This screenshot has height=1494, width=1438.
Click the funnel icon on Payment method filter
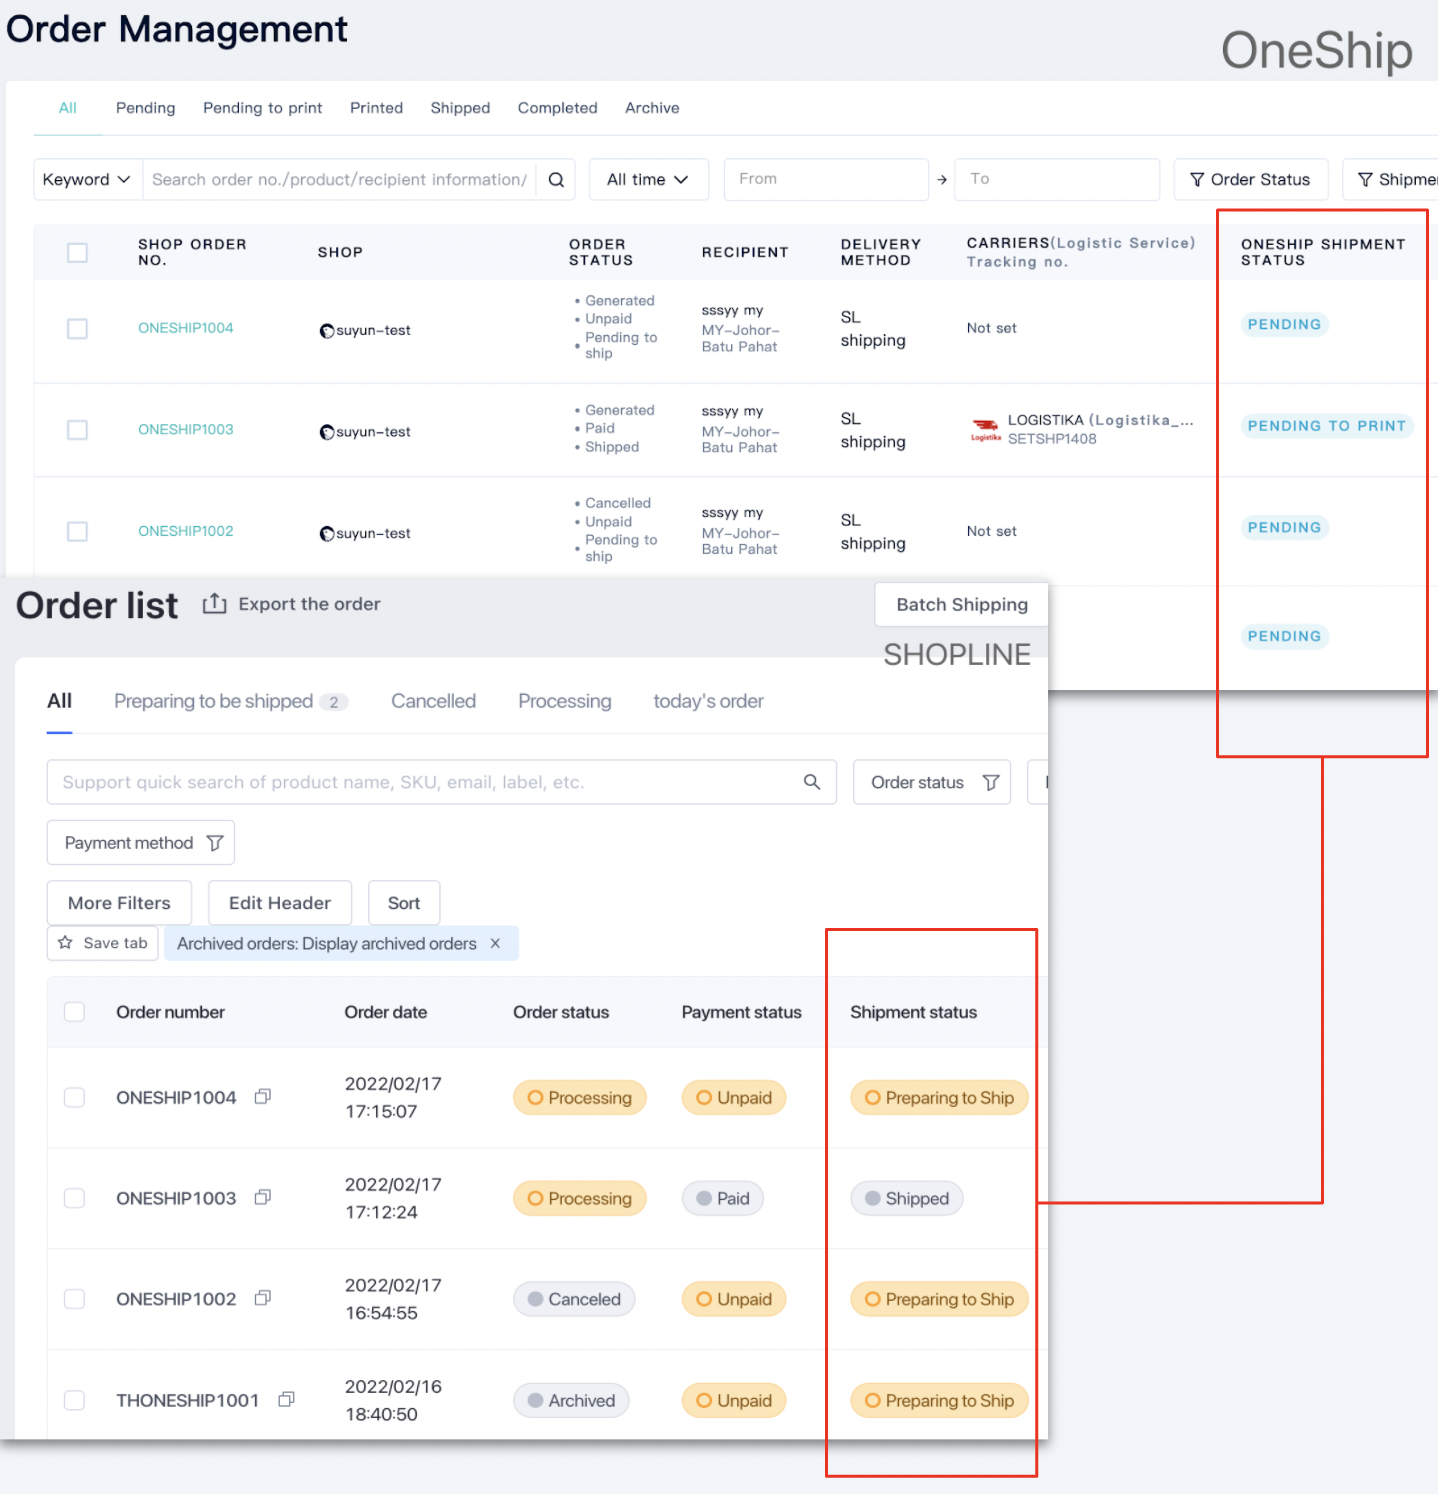[x=215, y=843]
